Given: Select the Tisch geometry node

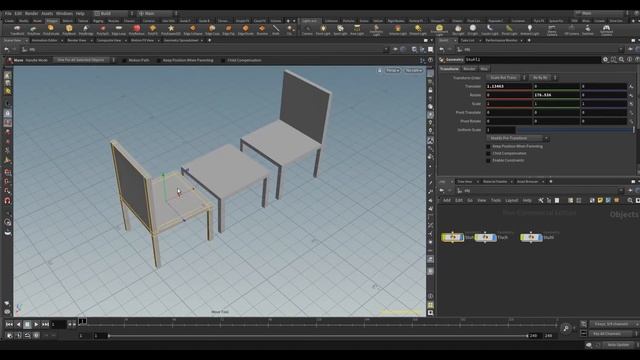Looking at the screenshot, I should pyautogui.click(x=485, y=237).
